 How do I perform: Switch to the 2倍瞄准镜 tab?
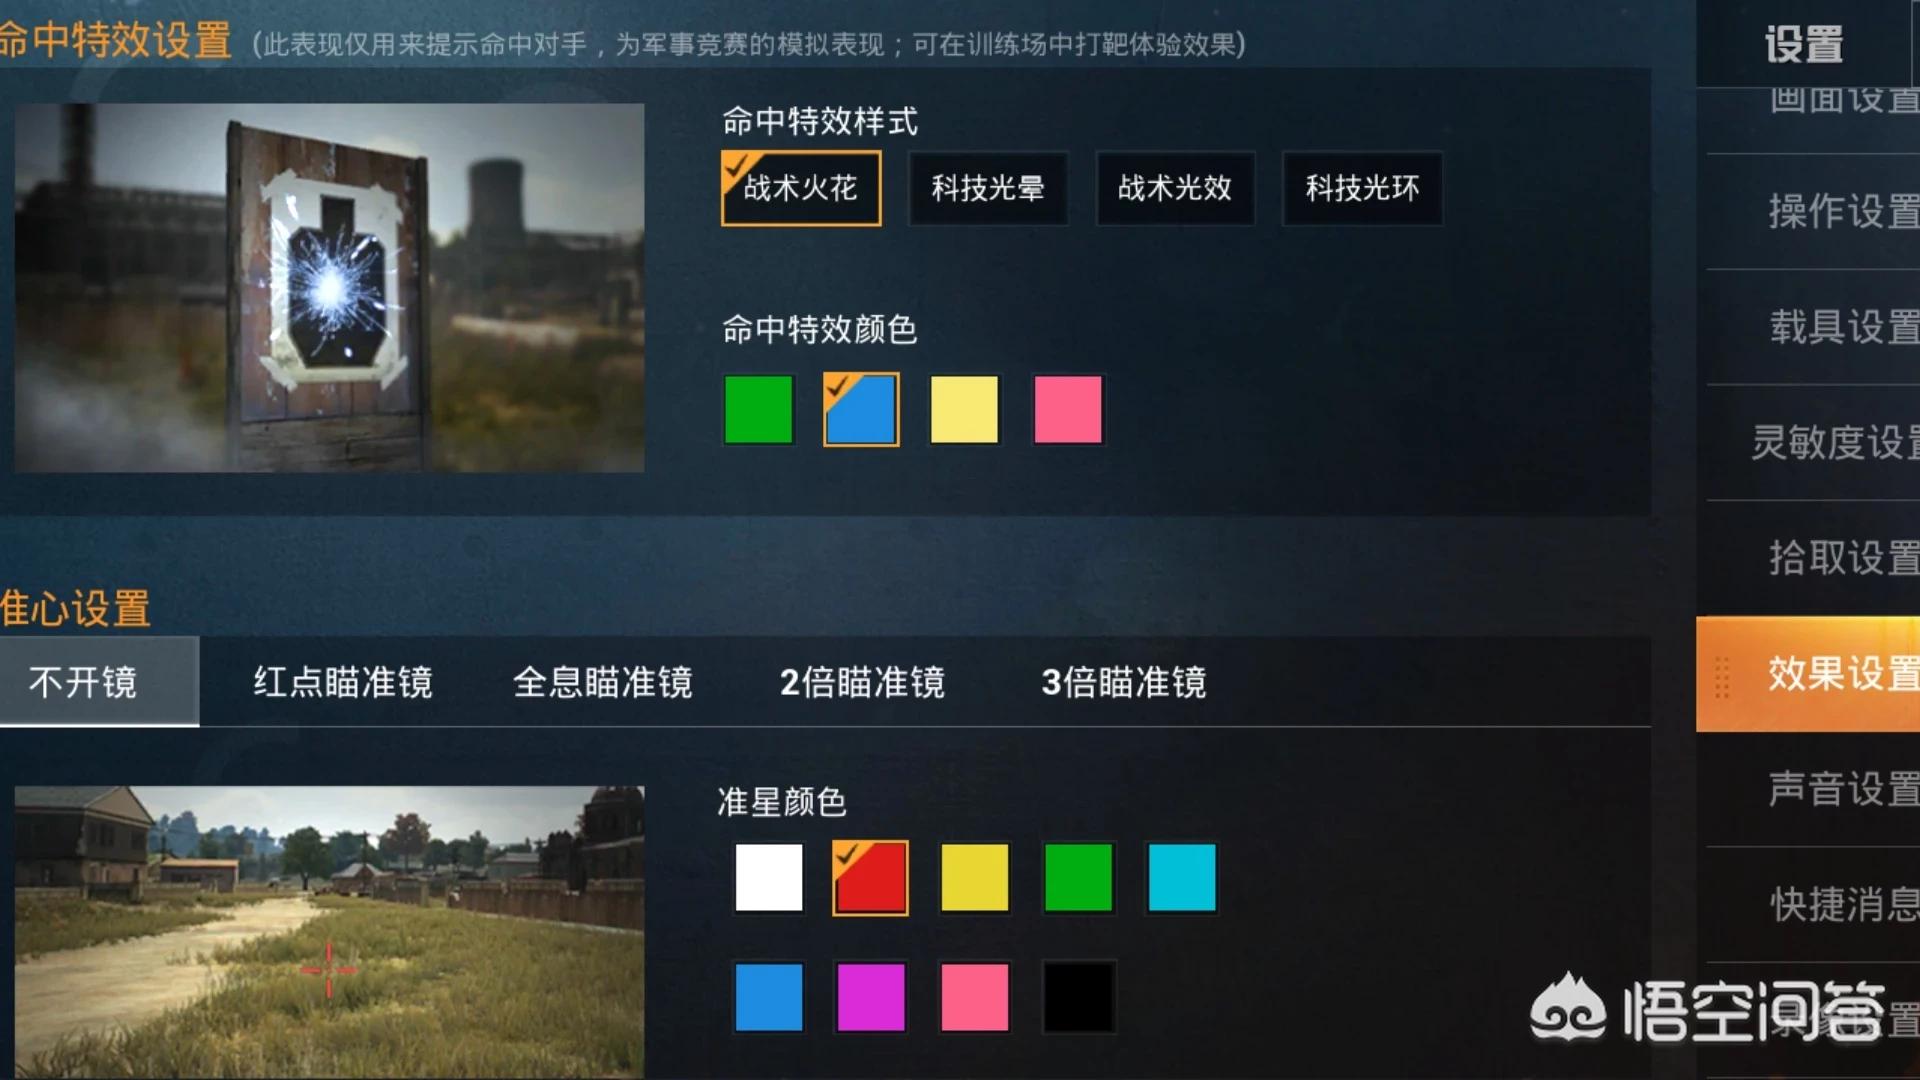tap(862, 682)
